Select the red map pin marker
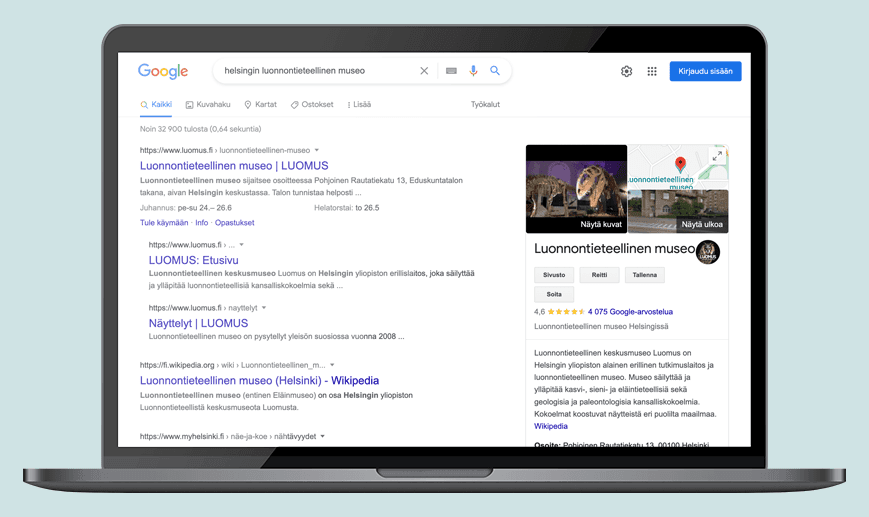The image size is (869, 517). coord(680,164)
